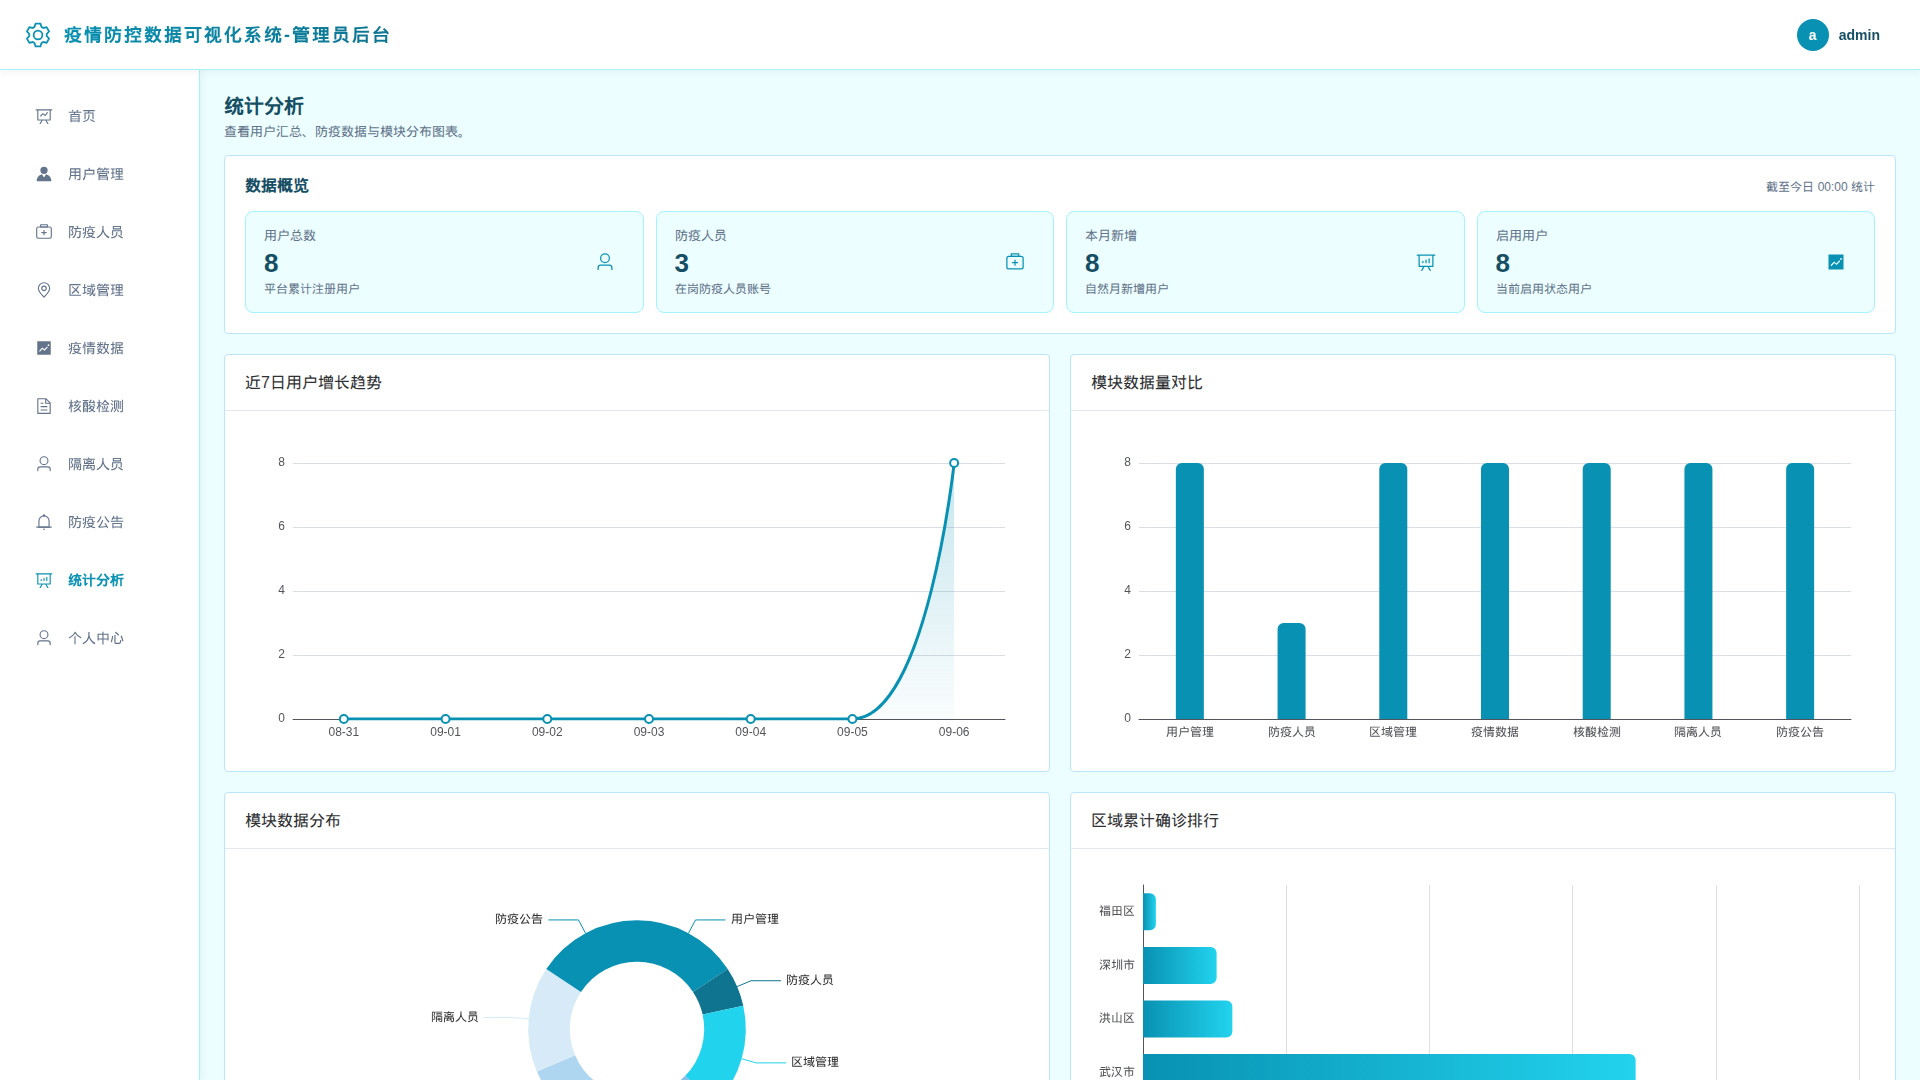Viewport: 1920px width, 1080px height.
Task: Click the 数据概览 section heading
Action: 277,186
